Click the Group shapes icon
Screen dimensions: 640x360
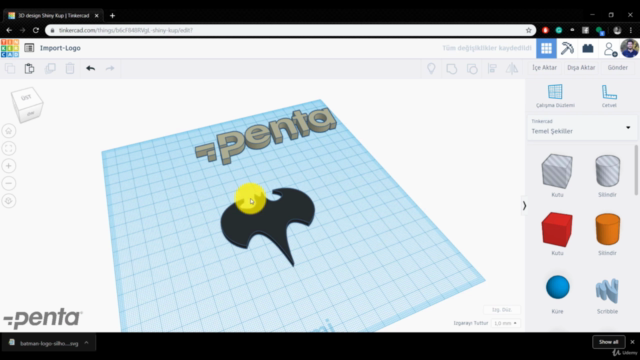451,69
